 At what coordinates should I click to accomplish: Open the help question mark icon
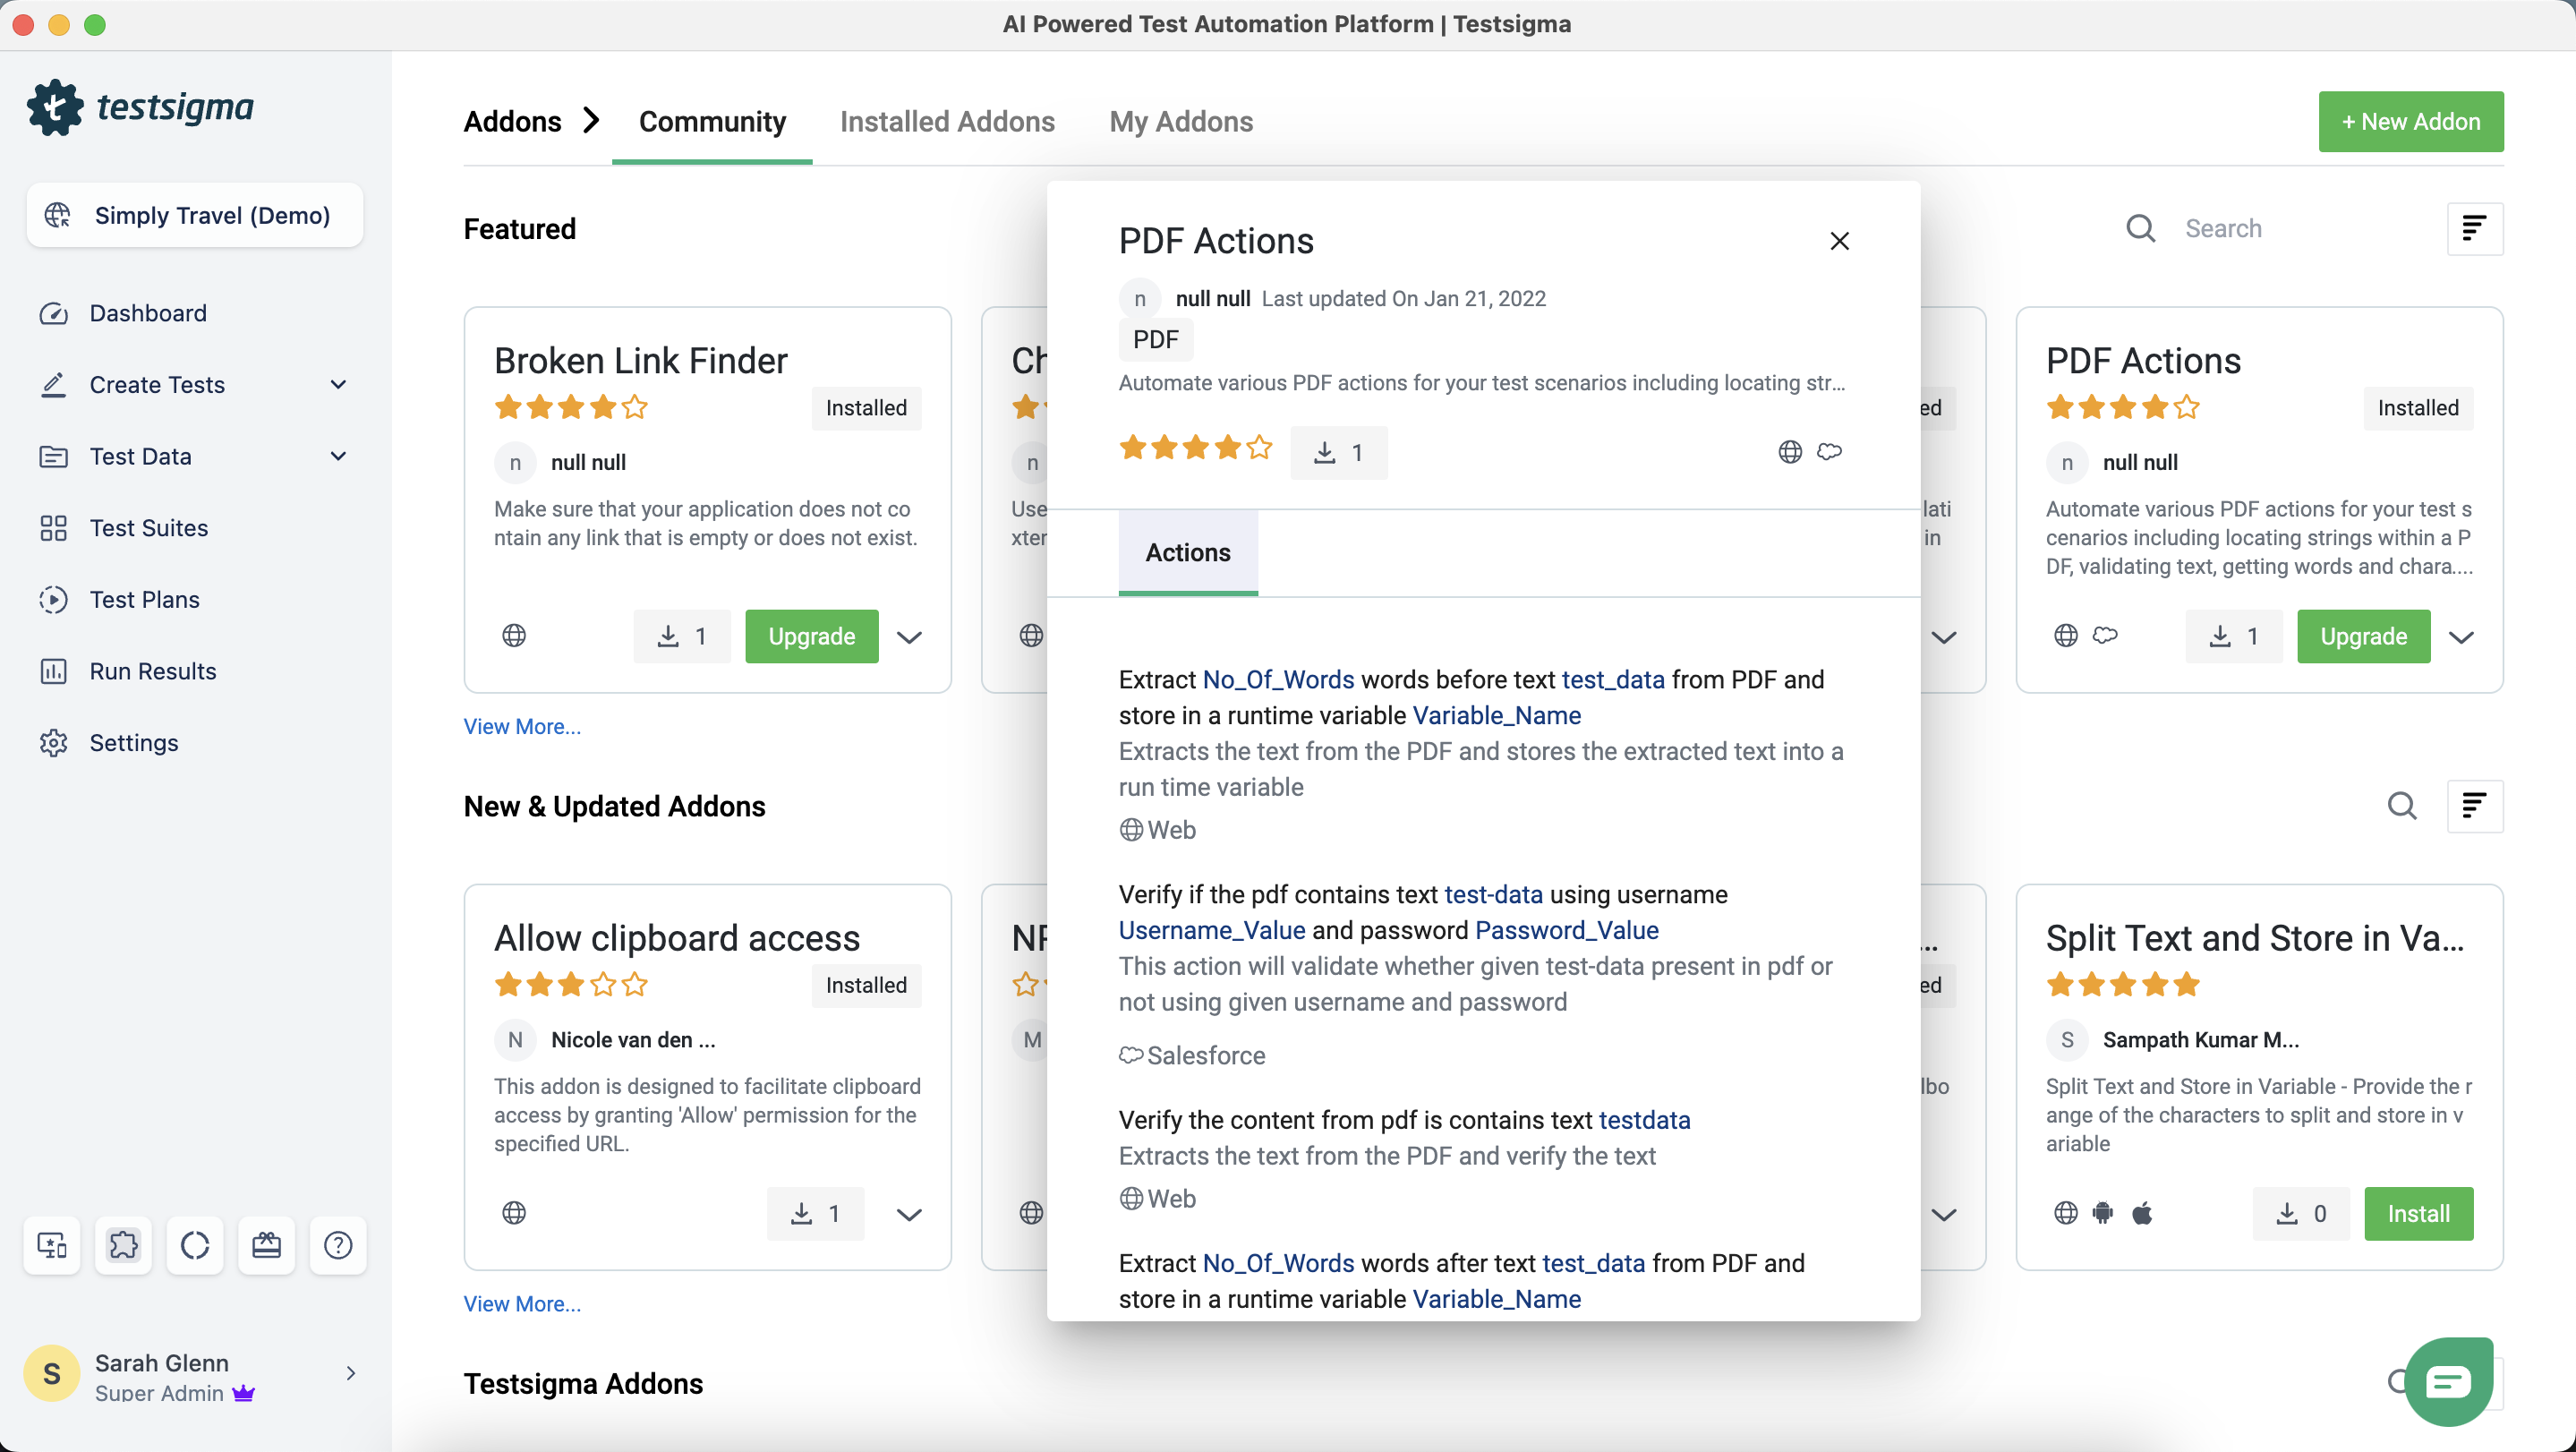point(338,1245)
